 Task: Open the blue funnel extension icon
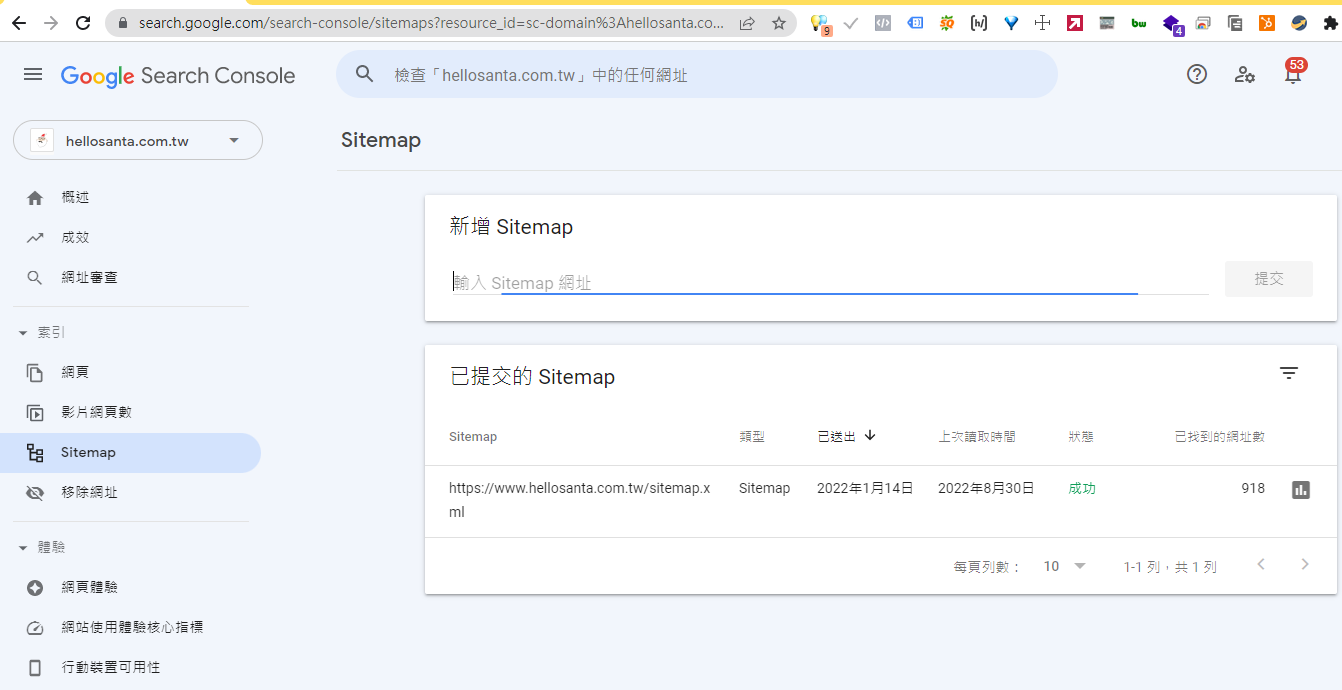1011,23
